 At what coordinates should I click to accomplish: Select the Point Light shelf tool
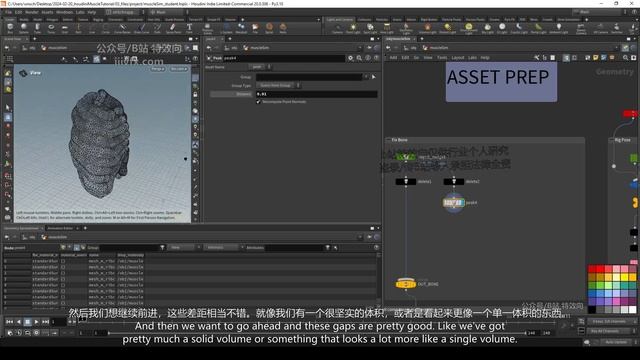coord(353,28)
